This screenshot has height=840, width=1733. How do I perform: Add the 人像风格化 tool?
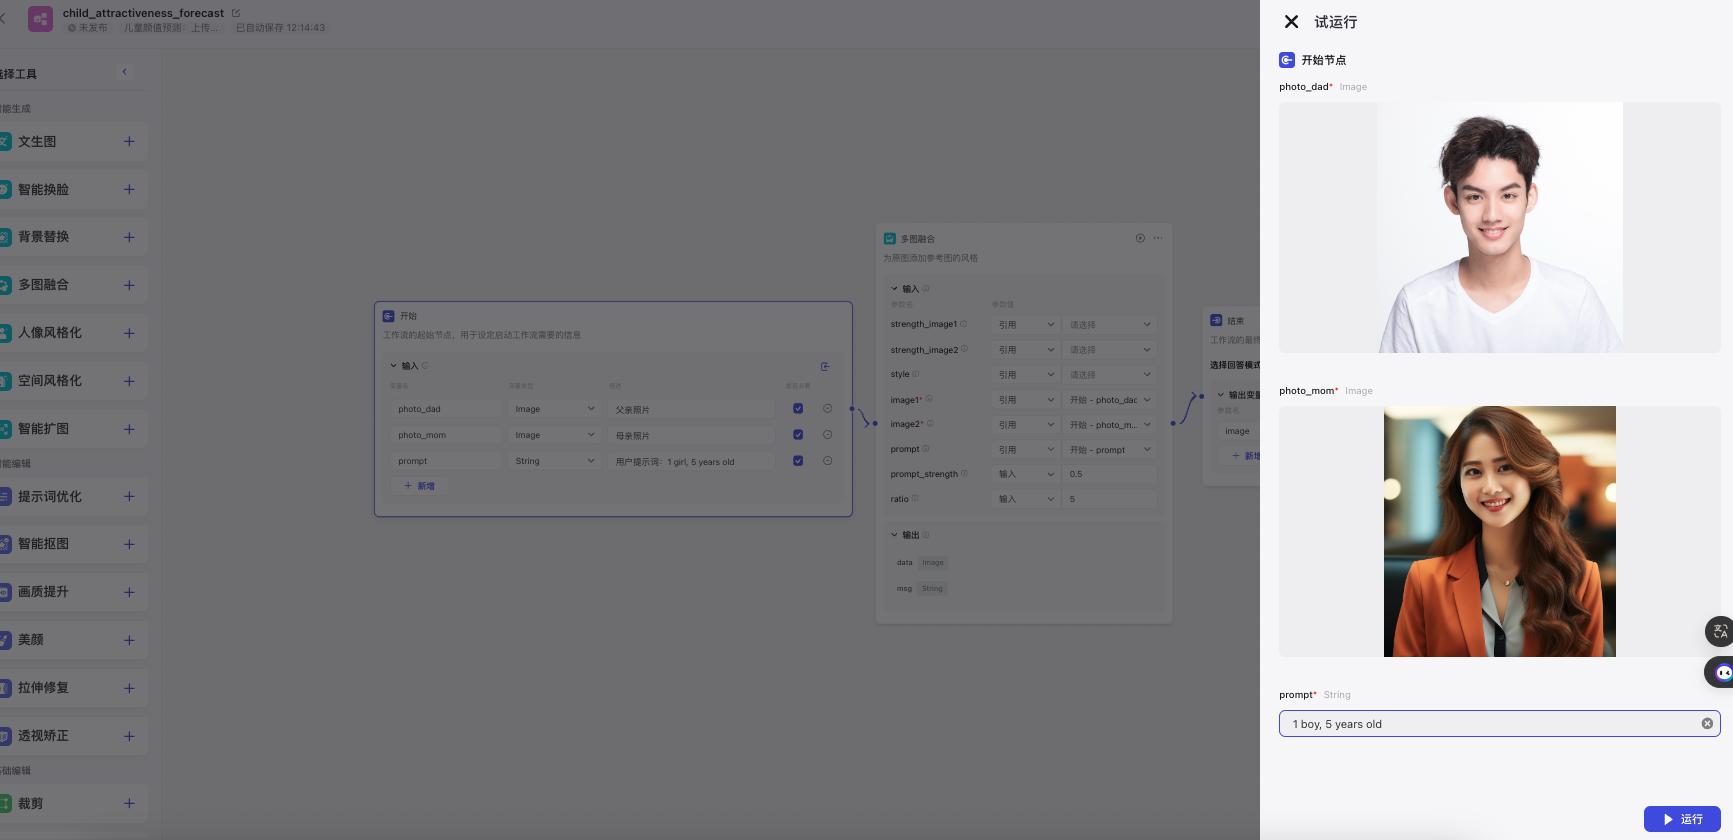[129, 333]
